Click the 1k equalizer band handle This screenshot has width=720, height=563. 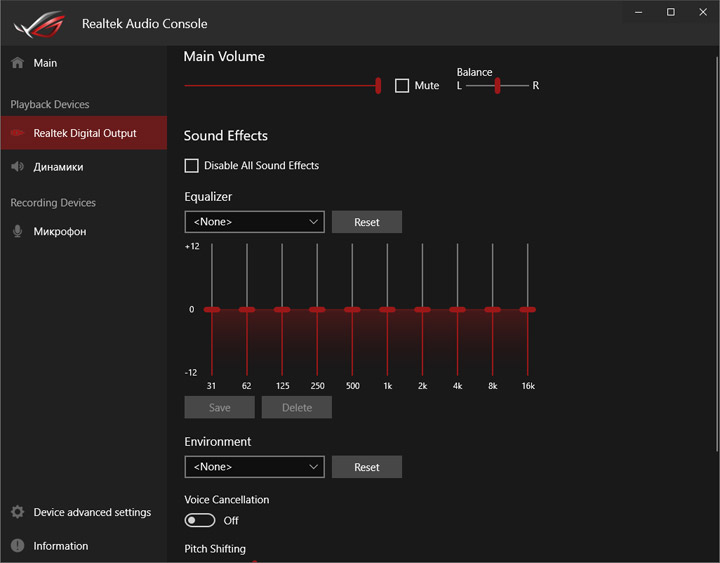[387, 310]
